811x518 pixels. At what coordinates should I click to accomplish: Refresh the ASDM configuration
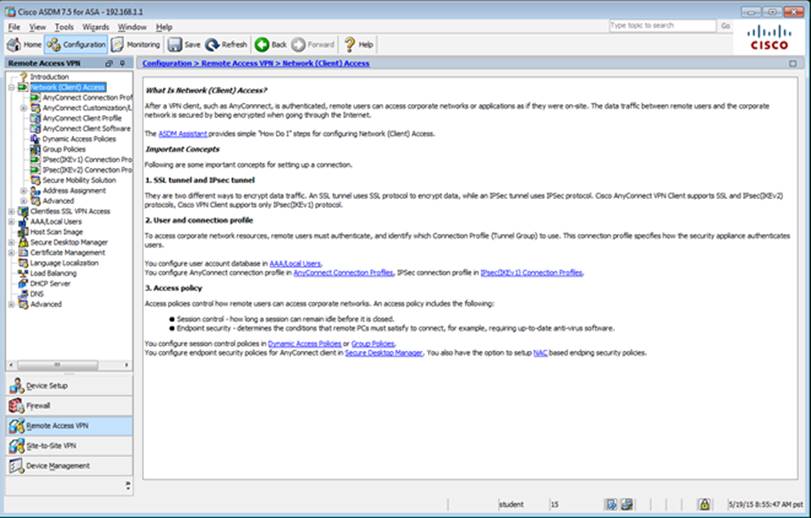point(227,45)
